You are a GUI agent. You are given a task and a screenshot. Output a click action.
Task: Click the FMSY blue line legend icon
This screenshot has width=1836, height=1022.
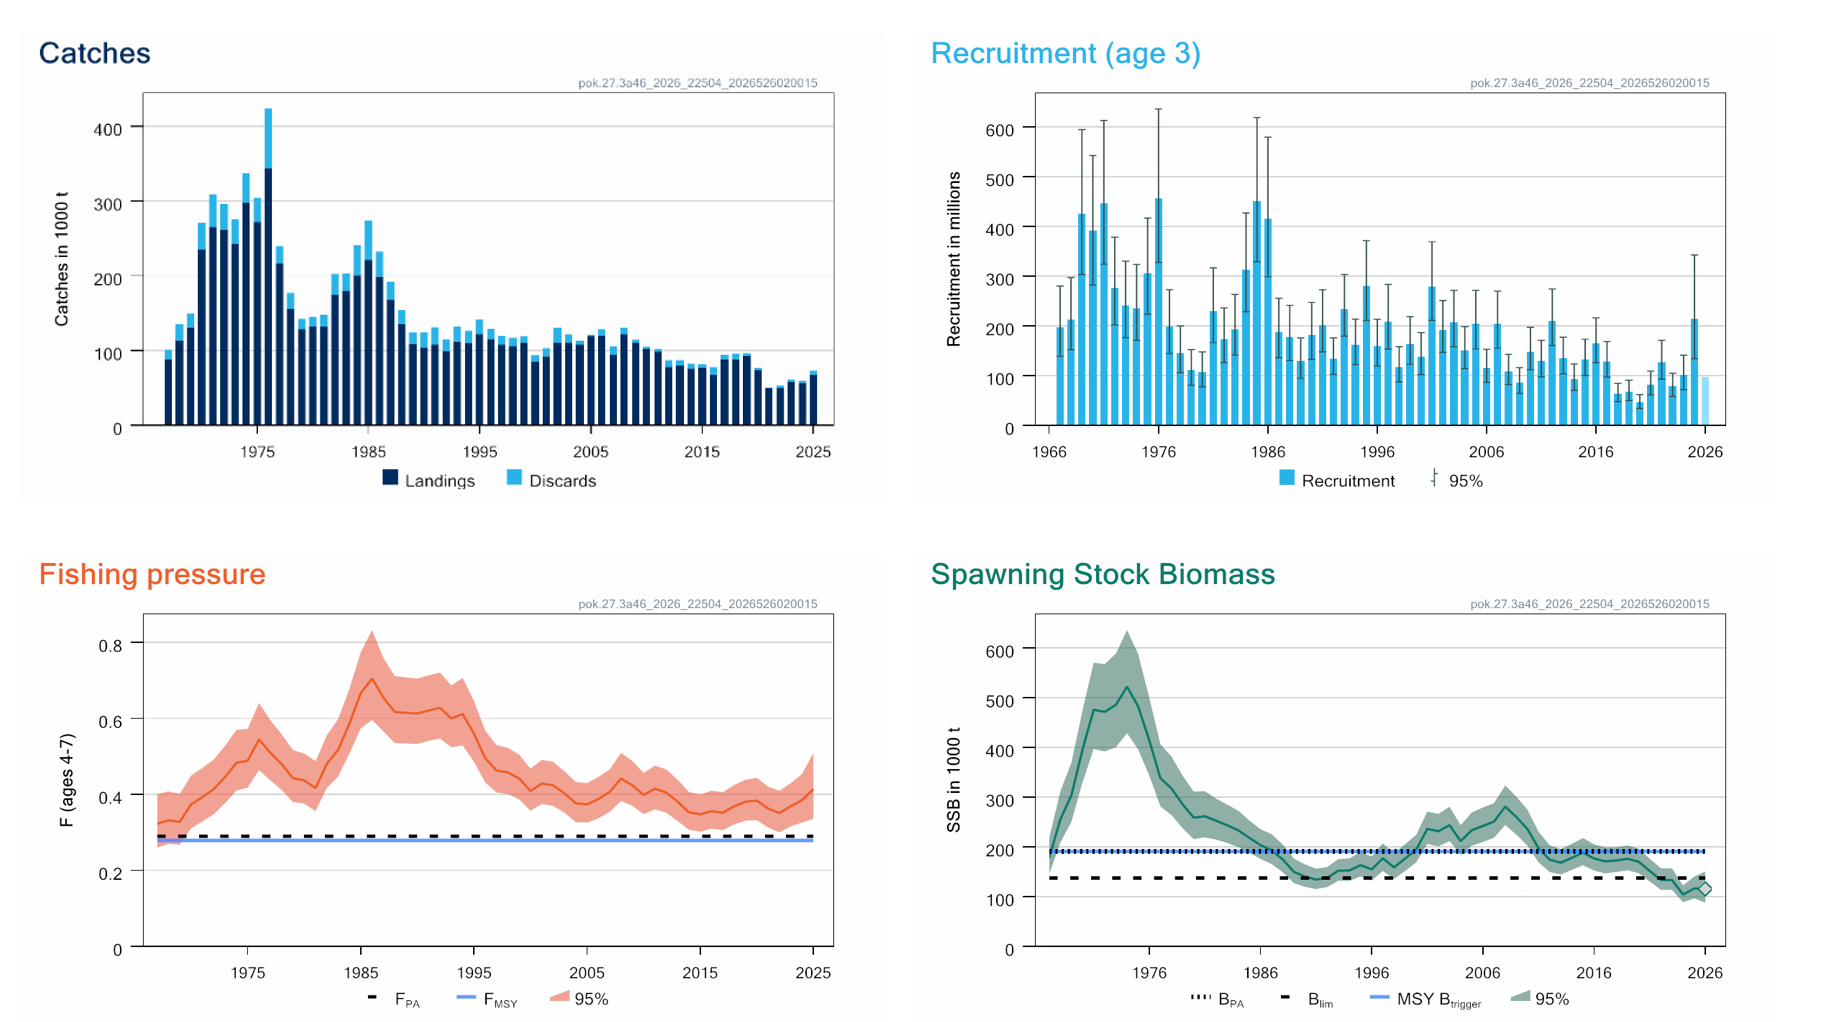[466, 997]
